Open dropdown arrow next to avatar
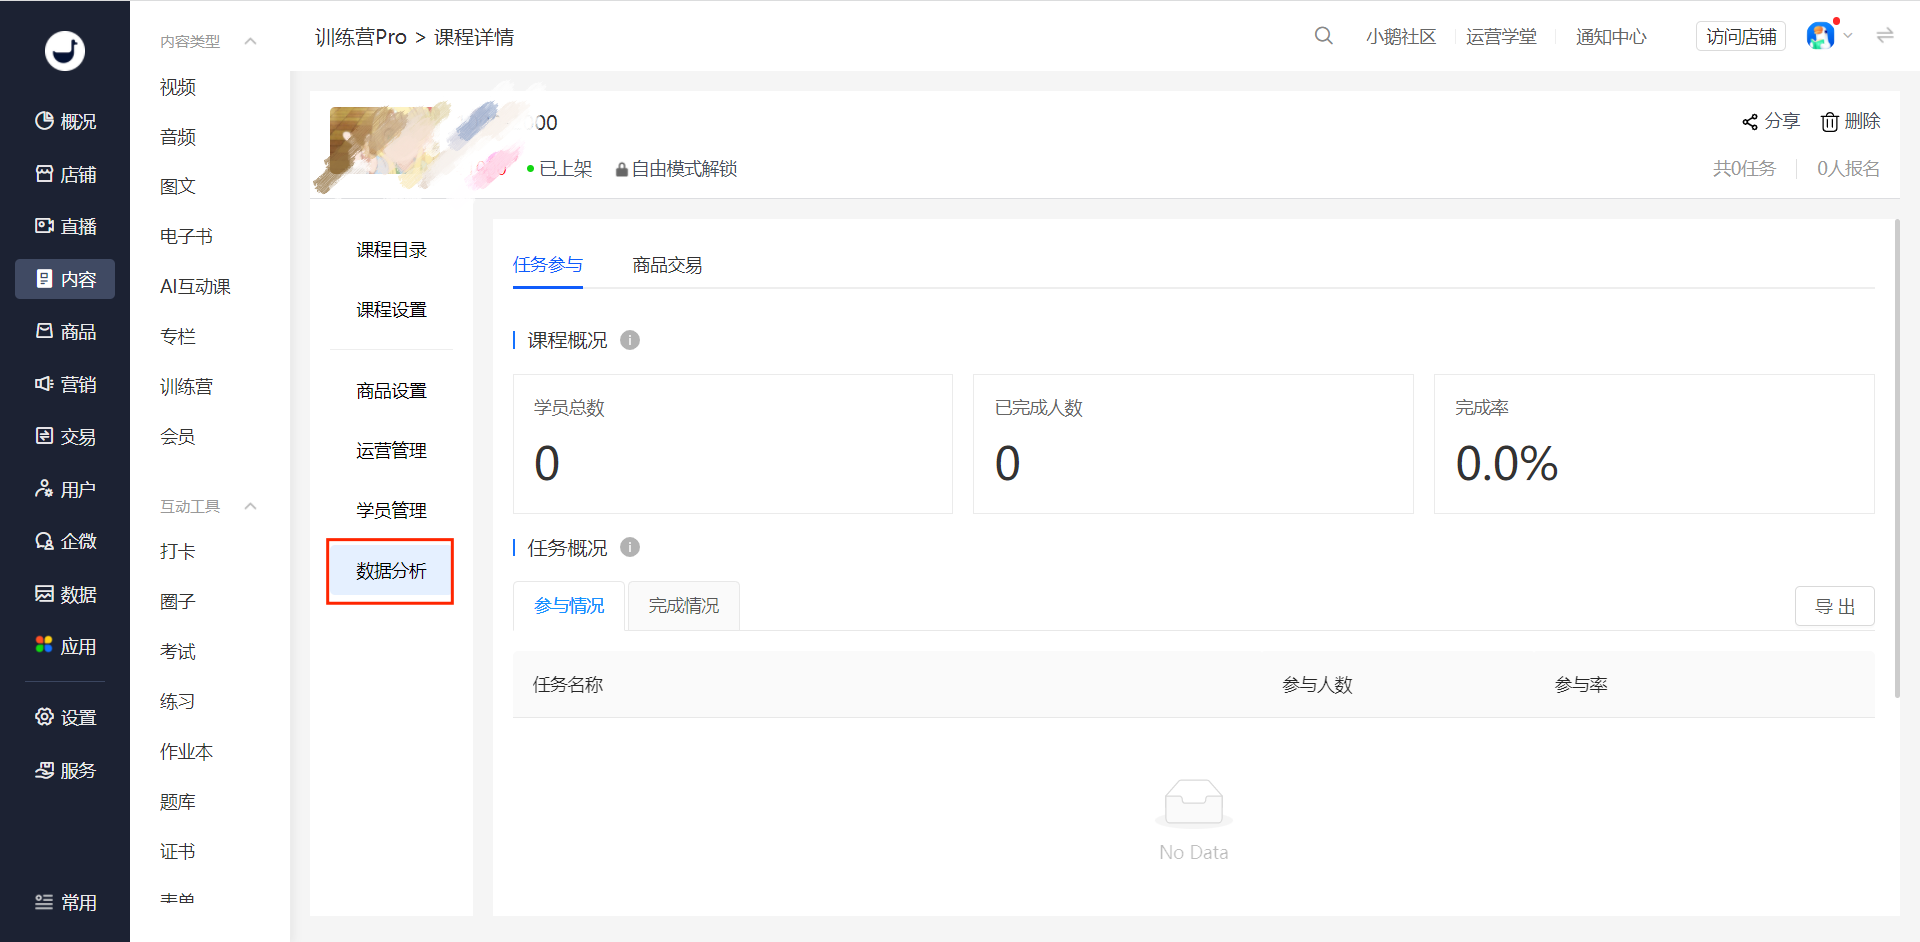 (x=1848, y=36)
